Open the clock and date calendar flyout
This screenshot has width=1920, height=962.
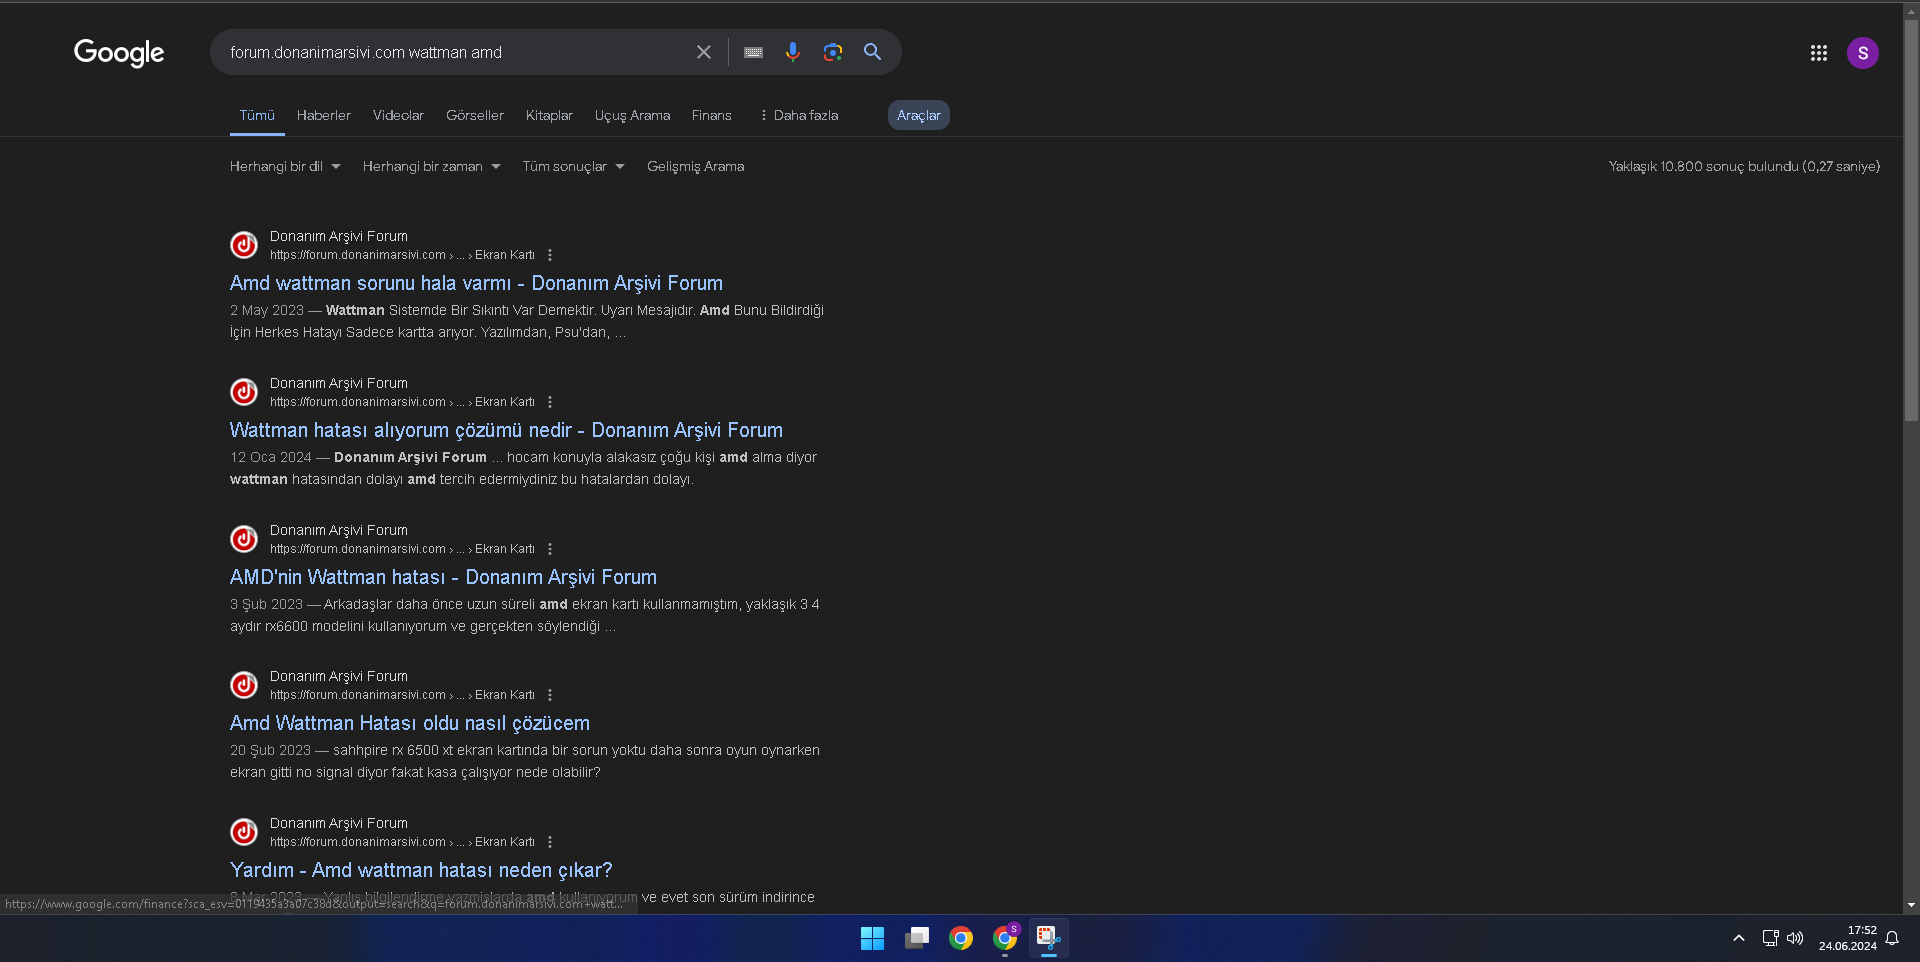point(1848,938)
